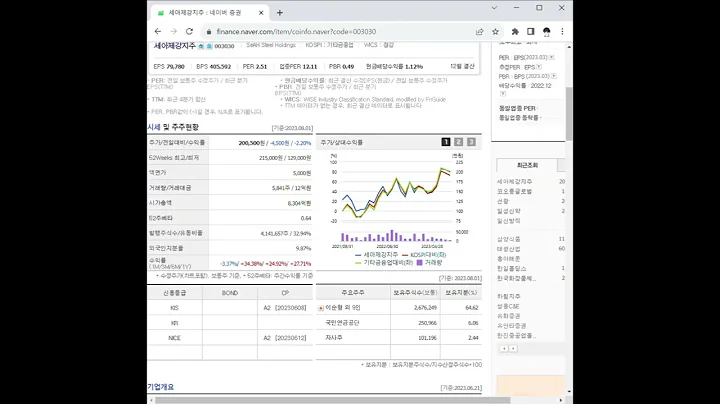View site security lock info
Screen dimensions: 720x404
coord(209,32)
